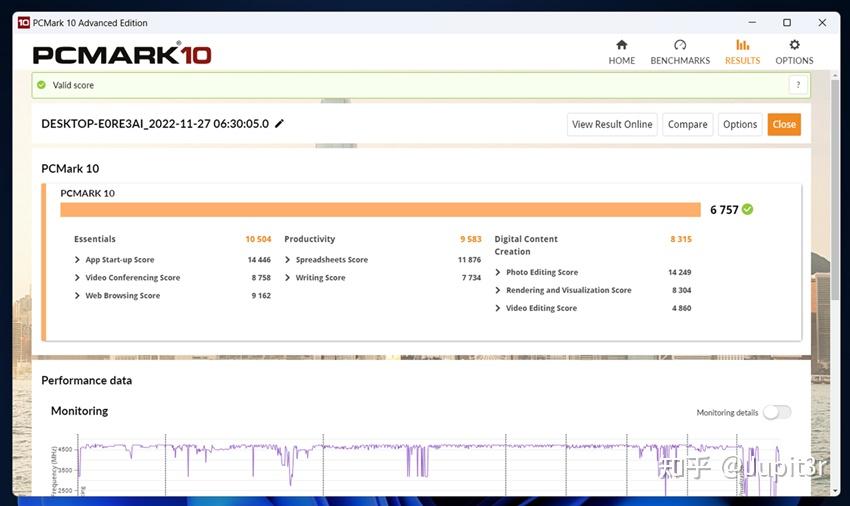This screenshot has height=506, width=850.
Task: Click the orange PCMark 10 score bar
Action: coord(380,209)
